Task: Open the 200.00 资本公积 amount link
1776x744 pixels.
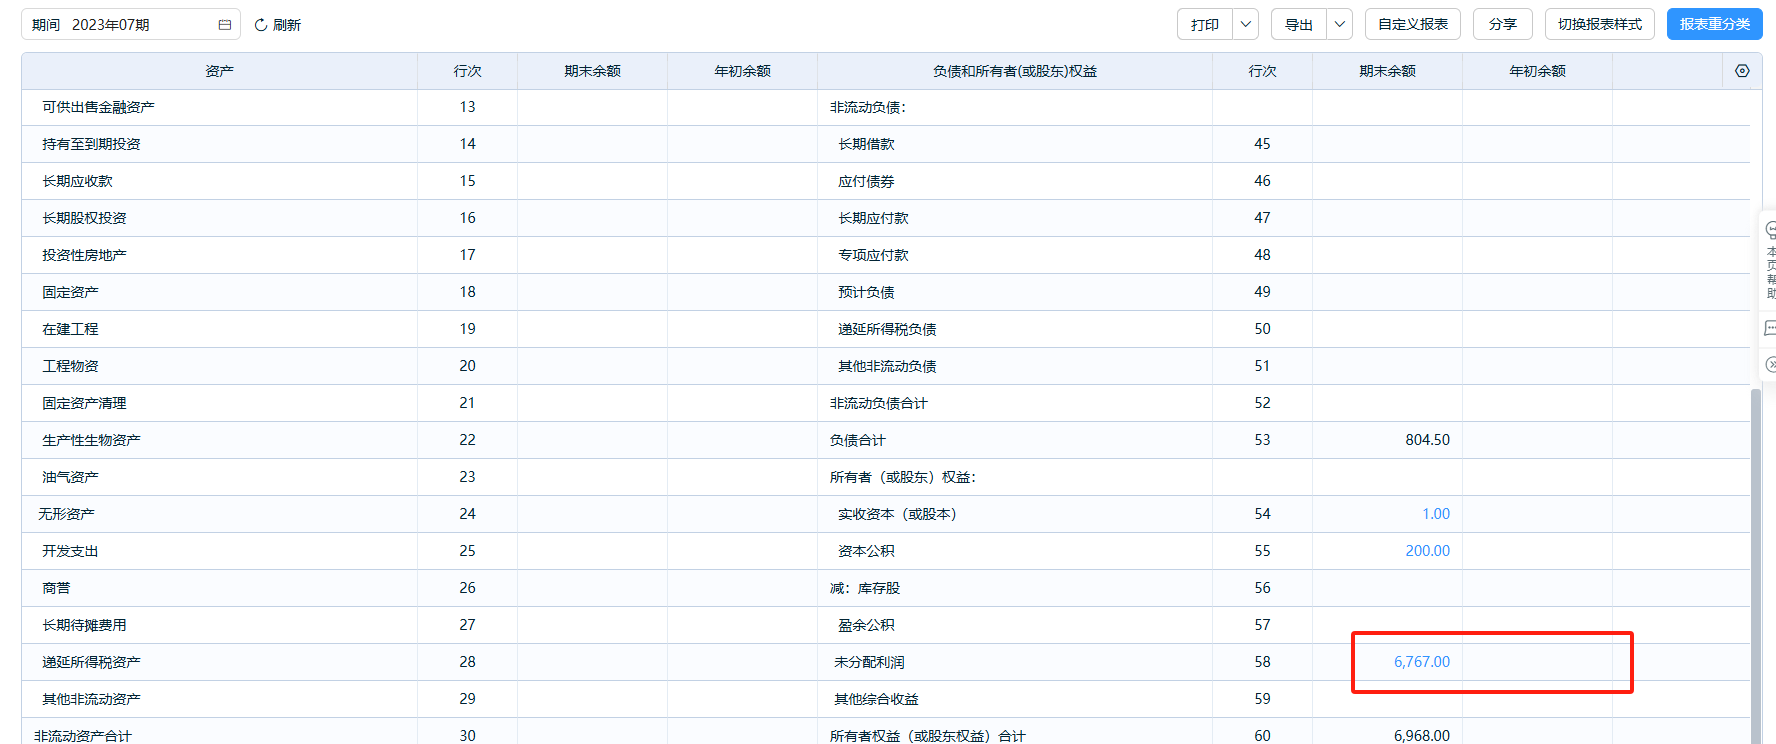Action: (1427, 551)
